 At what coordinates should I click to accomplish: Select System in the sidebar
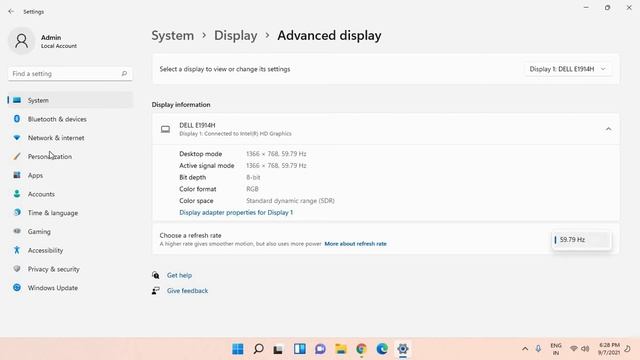70,100
